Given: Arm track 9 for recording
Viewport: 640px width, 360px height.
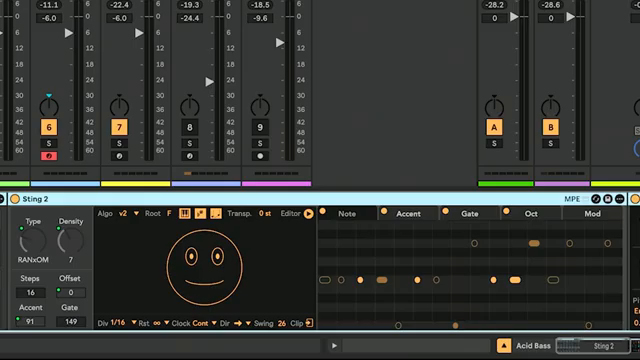Looking at the screenshot, I should (260, 156).
